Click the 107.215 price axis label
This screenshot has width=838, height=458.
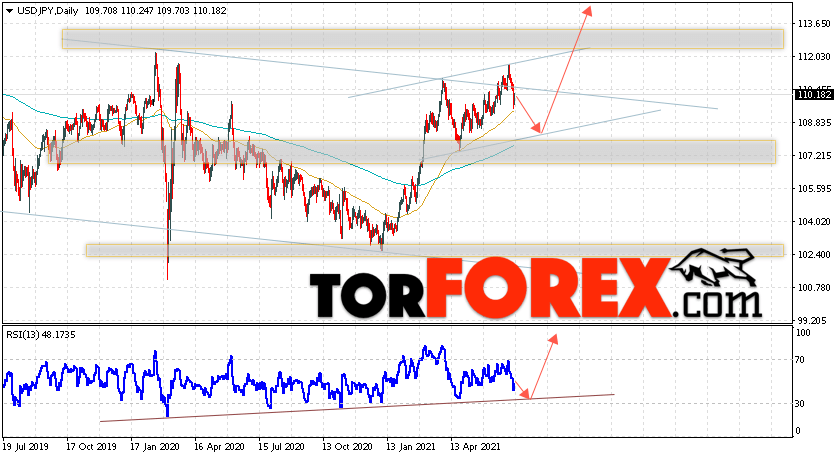[x=814, y=156]
